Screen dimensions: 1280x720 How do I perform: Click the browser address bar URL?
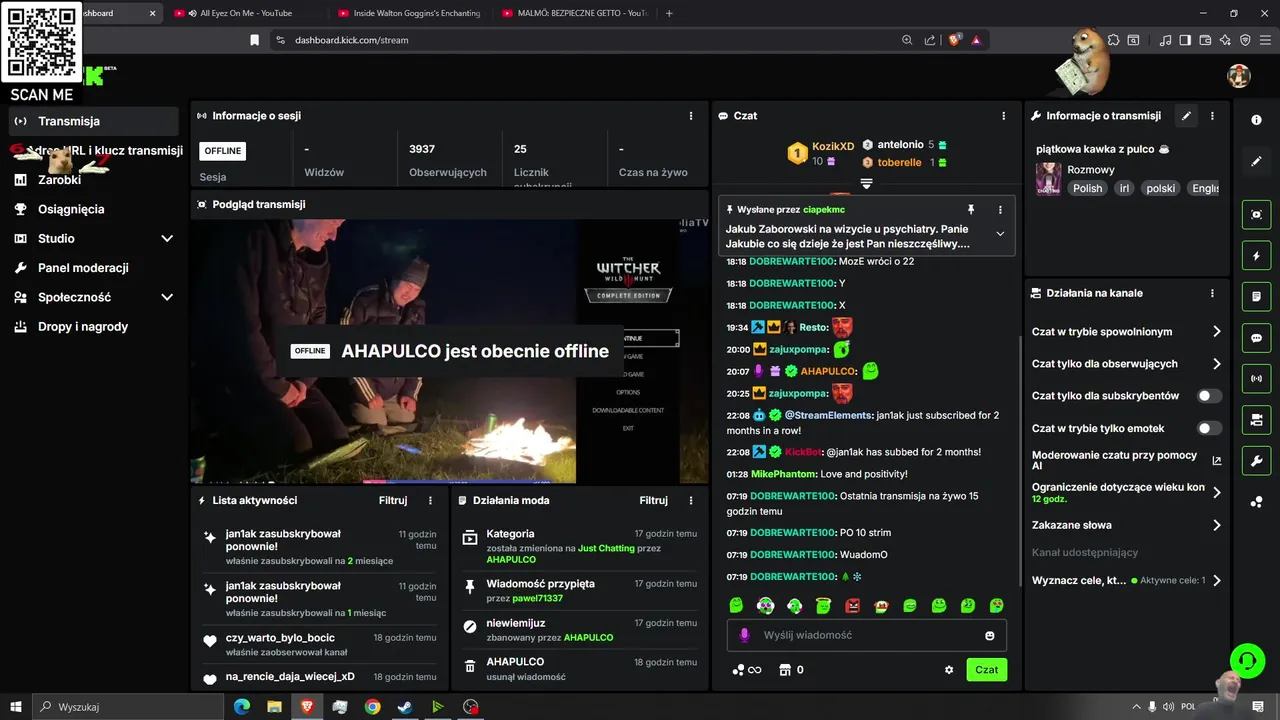[352, 40]
